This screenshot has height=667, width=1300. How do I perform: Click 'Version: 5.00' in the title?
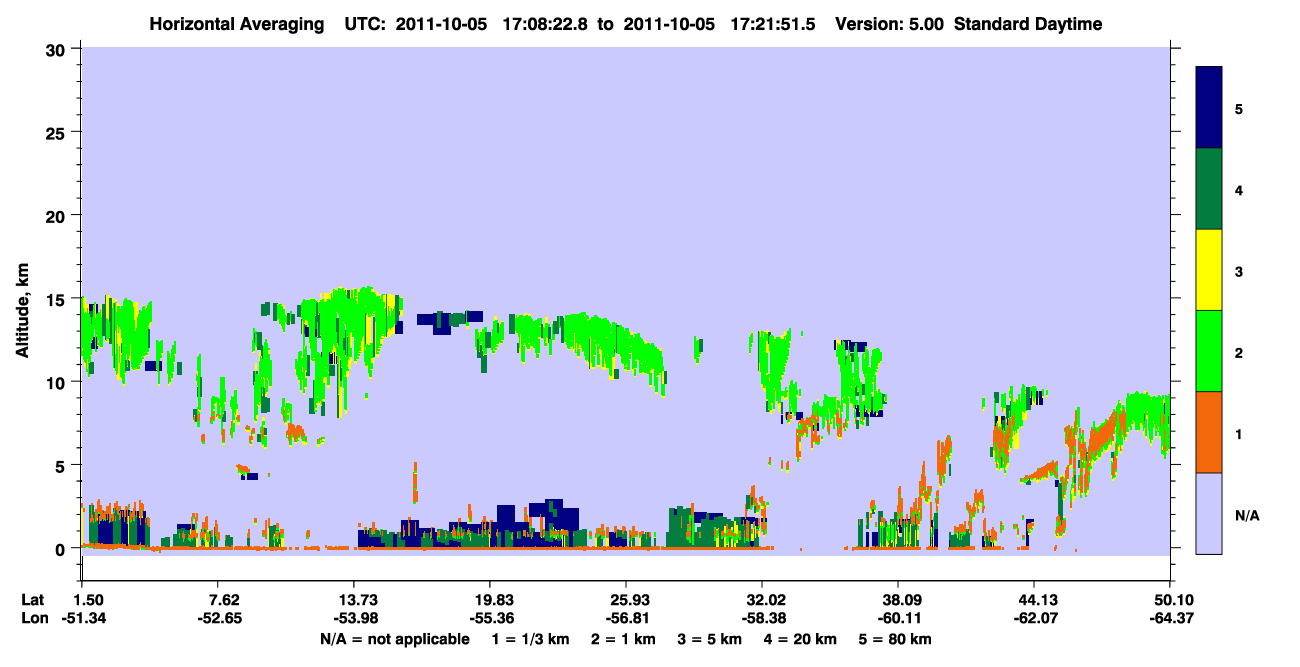coord(891,24)
